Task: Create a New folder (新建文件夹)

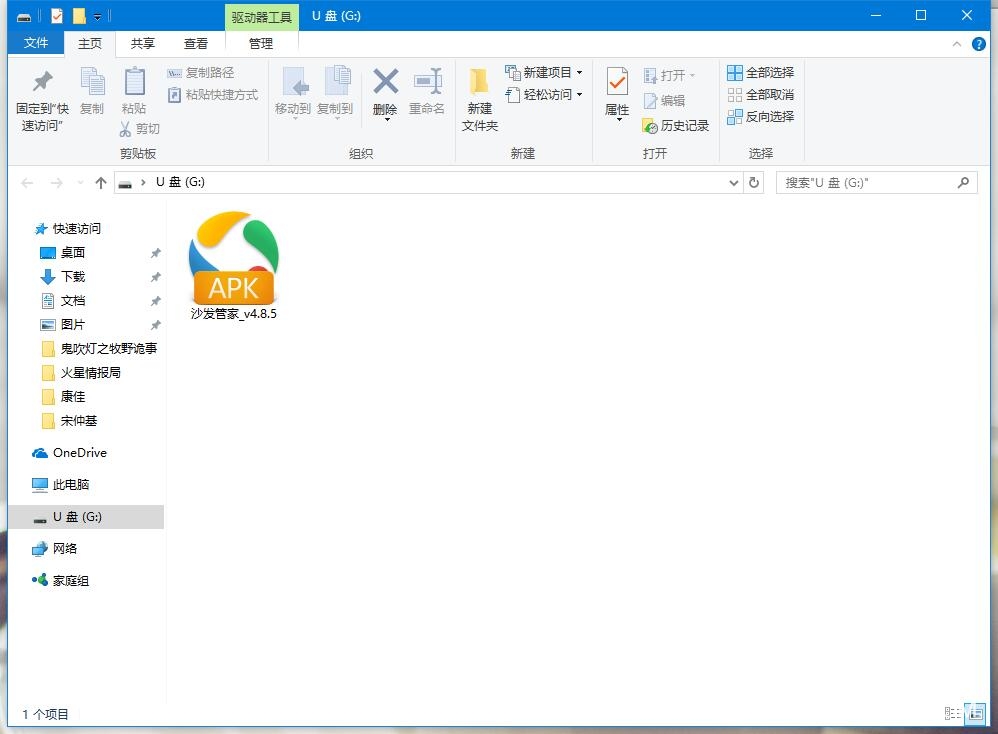Action: 479,99
